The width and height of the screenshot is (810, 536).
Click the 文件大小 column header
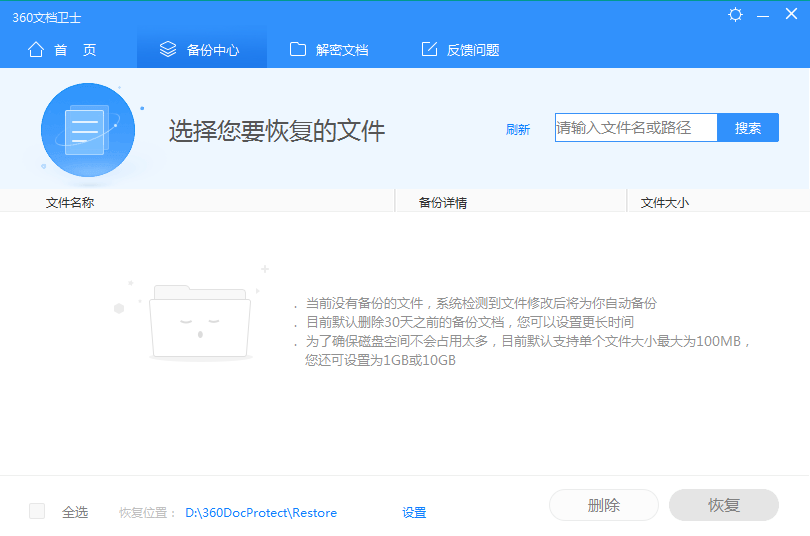tap(664, 203)
